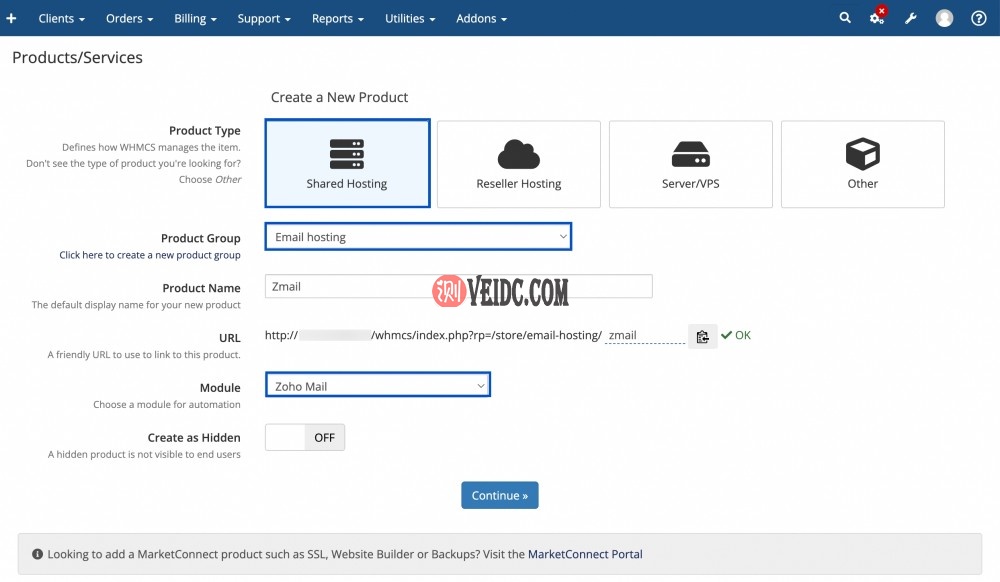The width and height of the screenshot is (1000, 582).
Task: Select the Other product type
Action: [862, 164]
